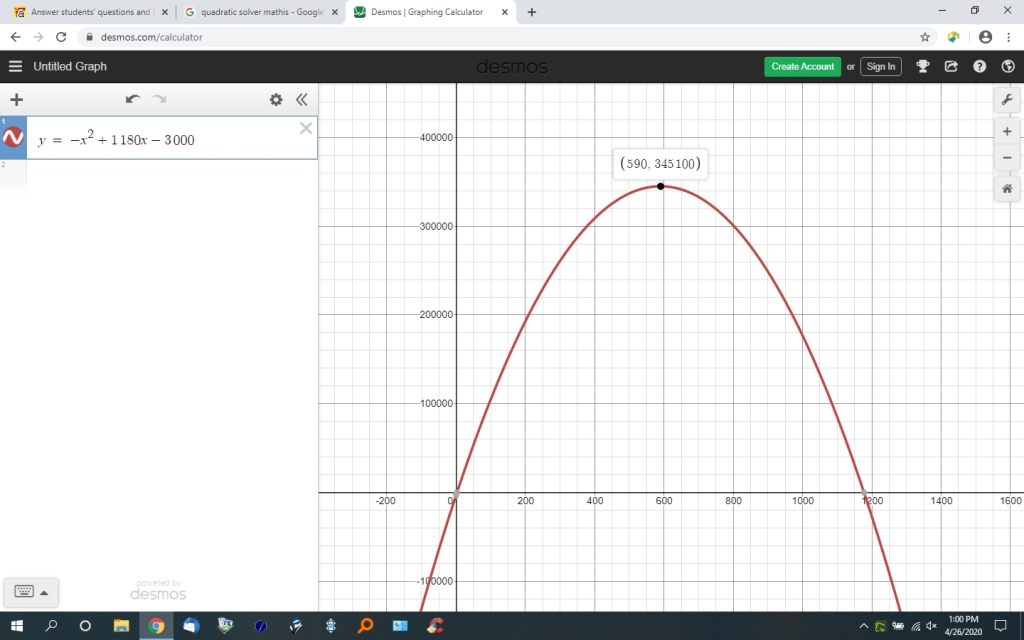
Task: Show the Desmos keypad
Action: [x=24, y=592]
